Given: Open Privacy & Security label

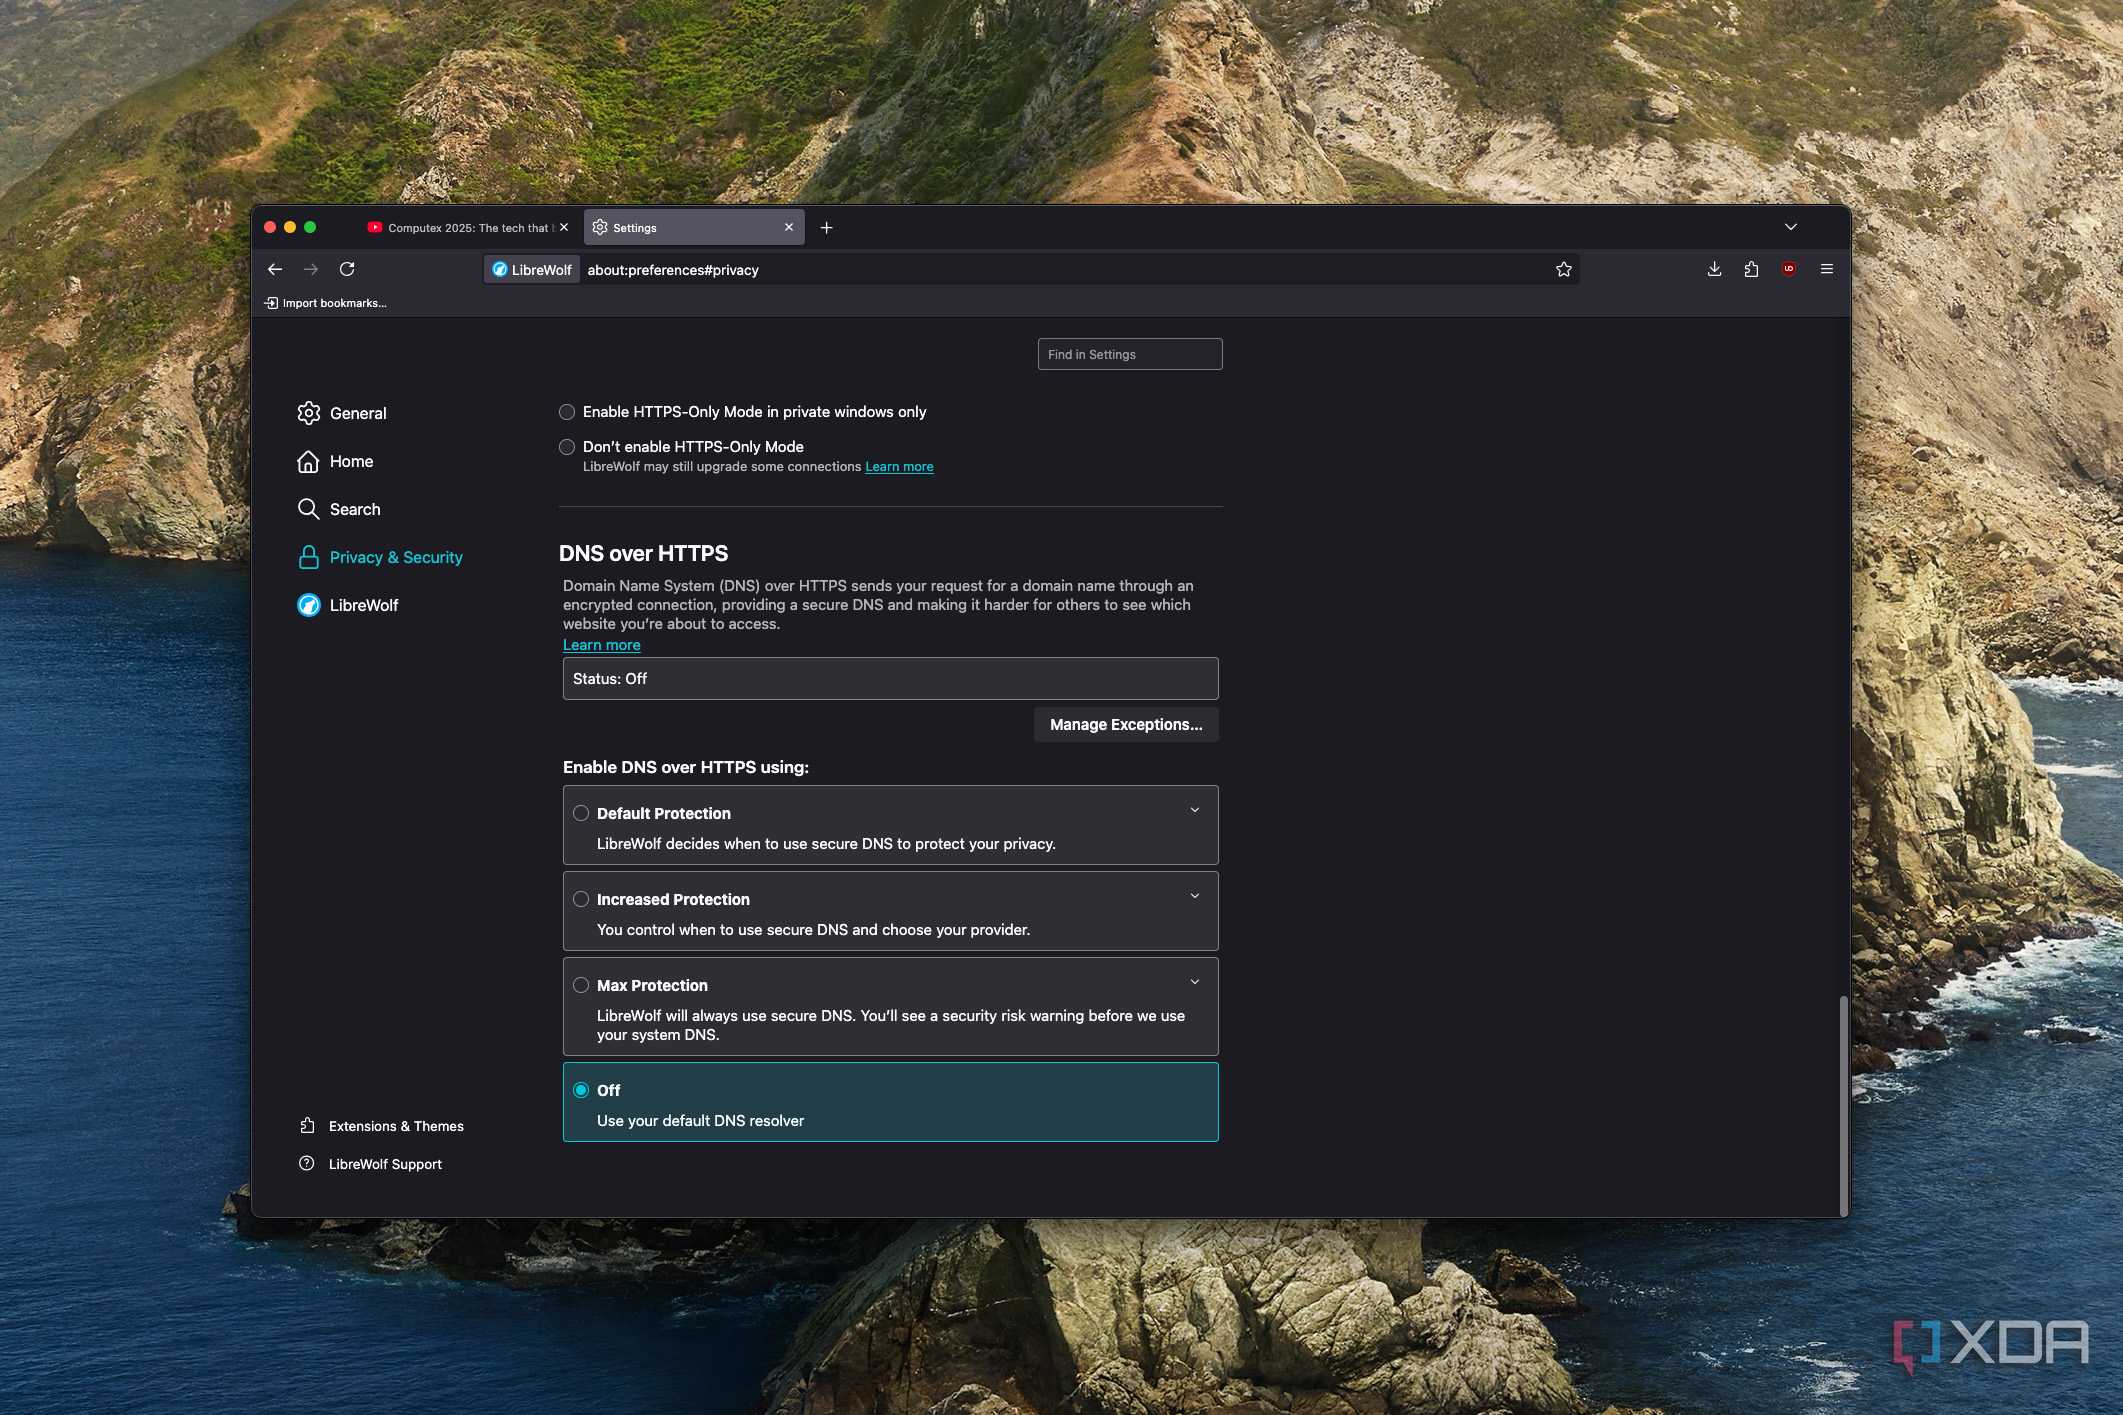Looking at the screenshot, I should [x=396, y=557].
